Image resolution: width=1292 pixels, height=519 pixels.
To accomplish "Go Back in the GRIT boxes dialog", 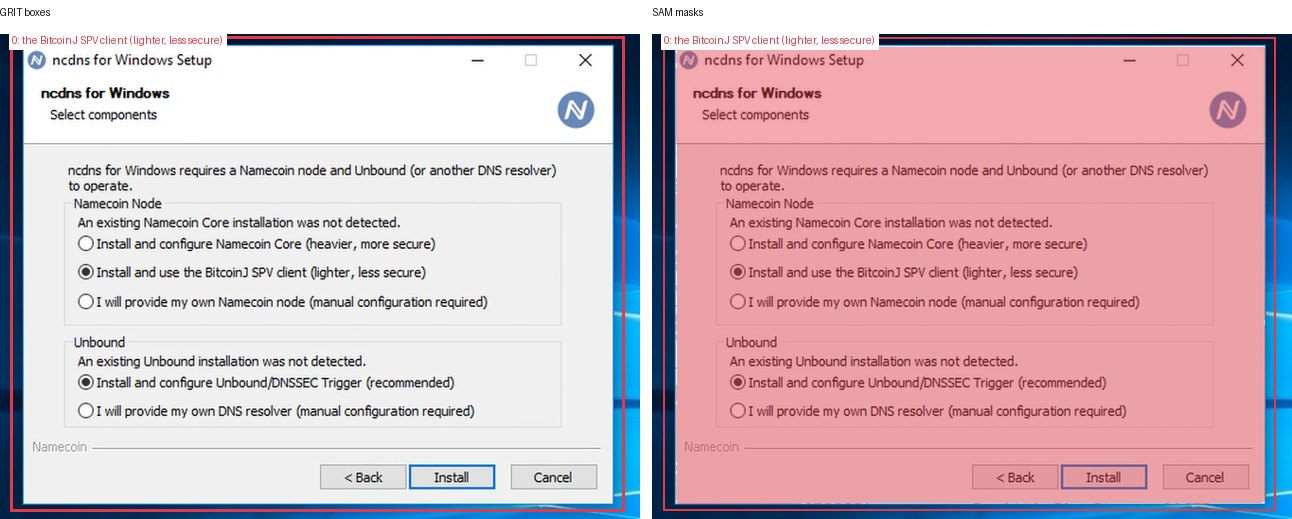I will click(363, 477).
